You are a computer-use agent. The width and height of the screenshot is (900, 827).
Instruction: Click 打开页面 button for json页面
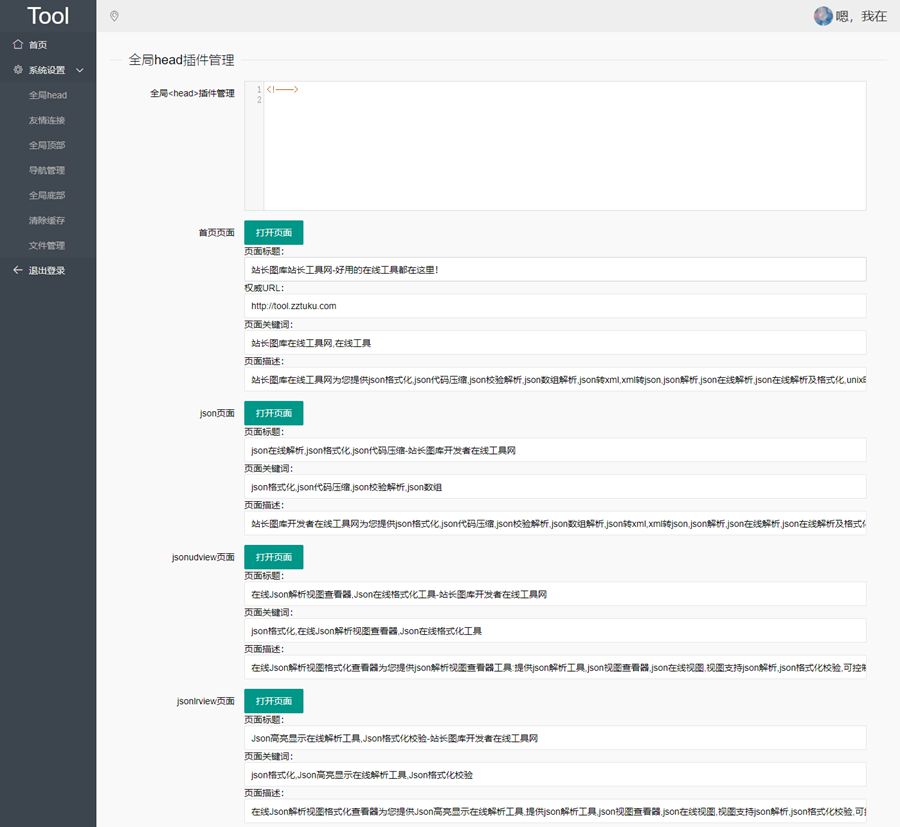tap(274, 413)
